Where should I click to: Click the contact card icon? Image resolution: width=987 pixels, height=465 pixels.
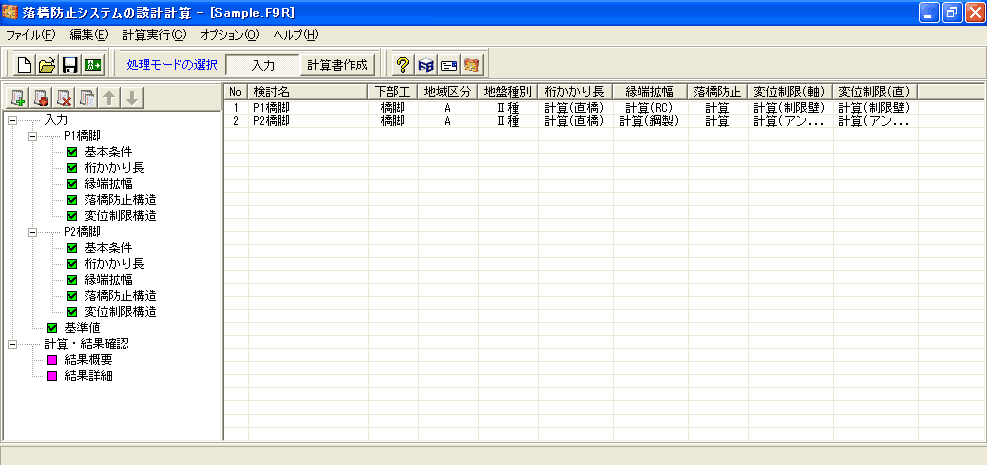tap(449, 65)
